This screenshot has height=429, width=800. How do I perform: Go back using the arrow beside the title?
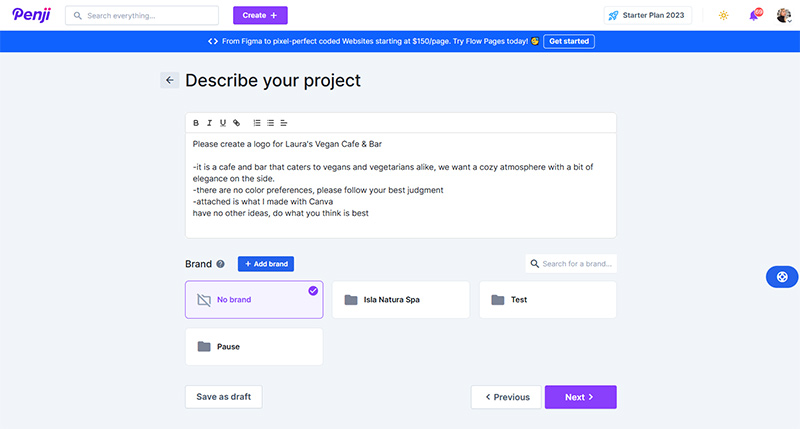(x=169, y=80)
